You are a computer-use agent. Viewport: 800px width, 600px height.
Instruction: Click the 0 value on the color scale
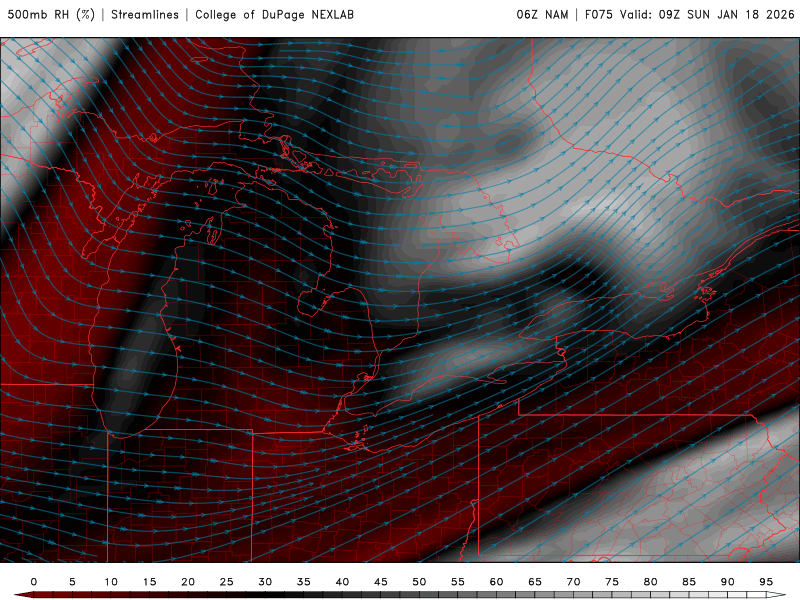(x=34, y=582)
